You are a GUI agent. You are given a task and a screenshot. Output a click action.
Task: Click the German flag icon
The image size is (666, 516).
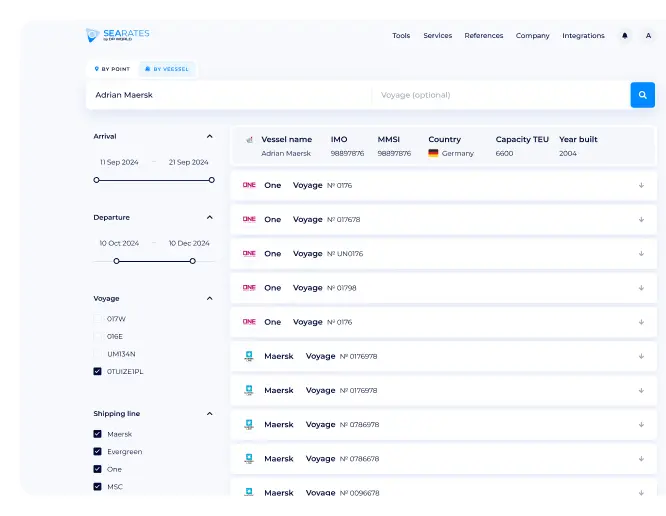pyautogui.click(x=433, y=153)
